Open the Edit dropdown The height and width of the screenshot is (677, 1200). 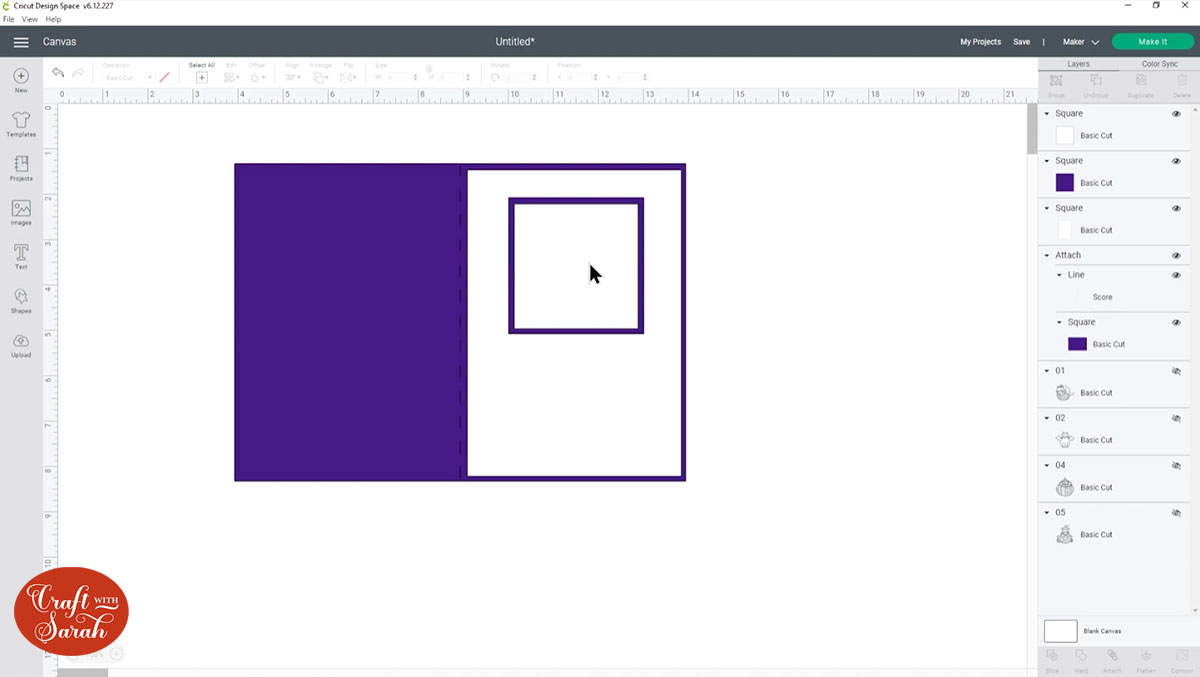click(x=231, y=77)
